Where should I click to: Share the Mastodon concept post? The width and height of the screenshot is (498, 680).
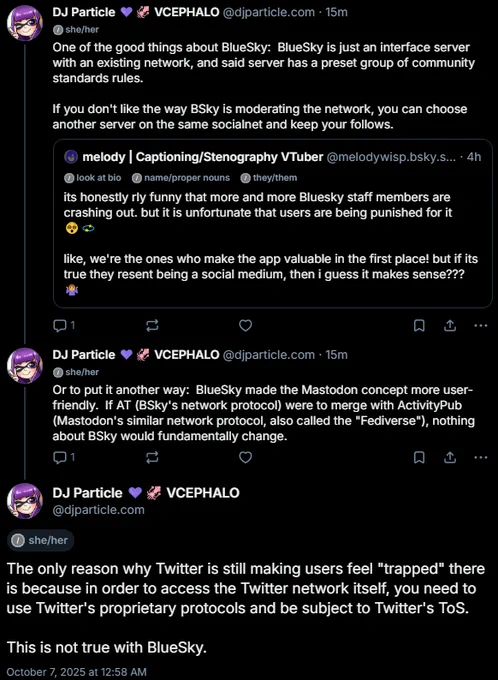point(450,457)
